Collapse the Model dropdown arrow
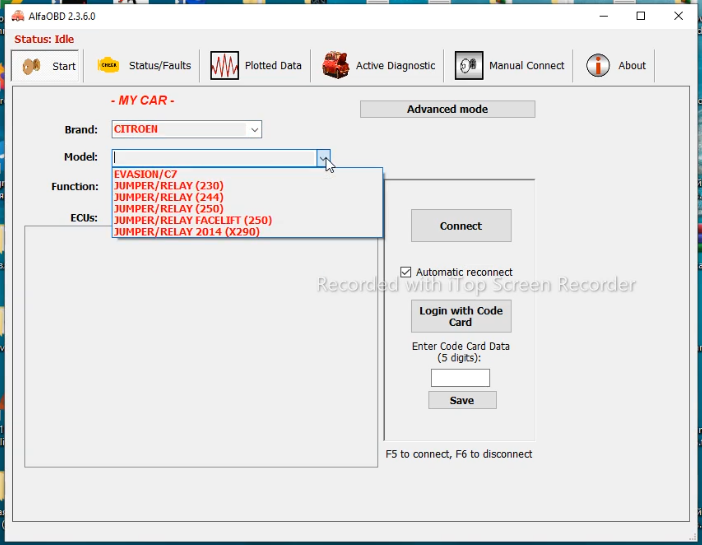 [323, 158]
